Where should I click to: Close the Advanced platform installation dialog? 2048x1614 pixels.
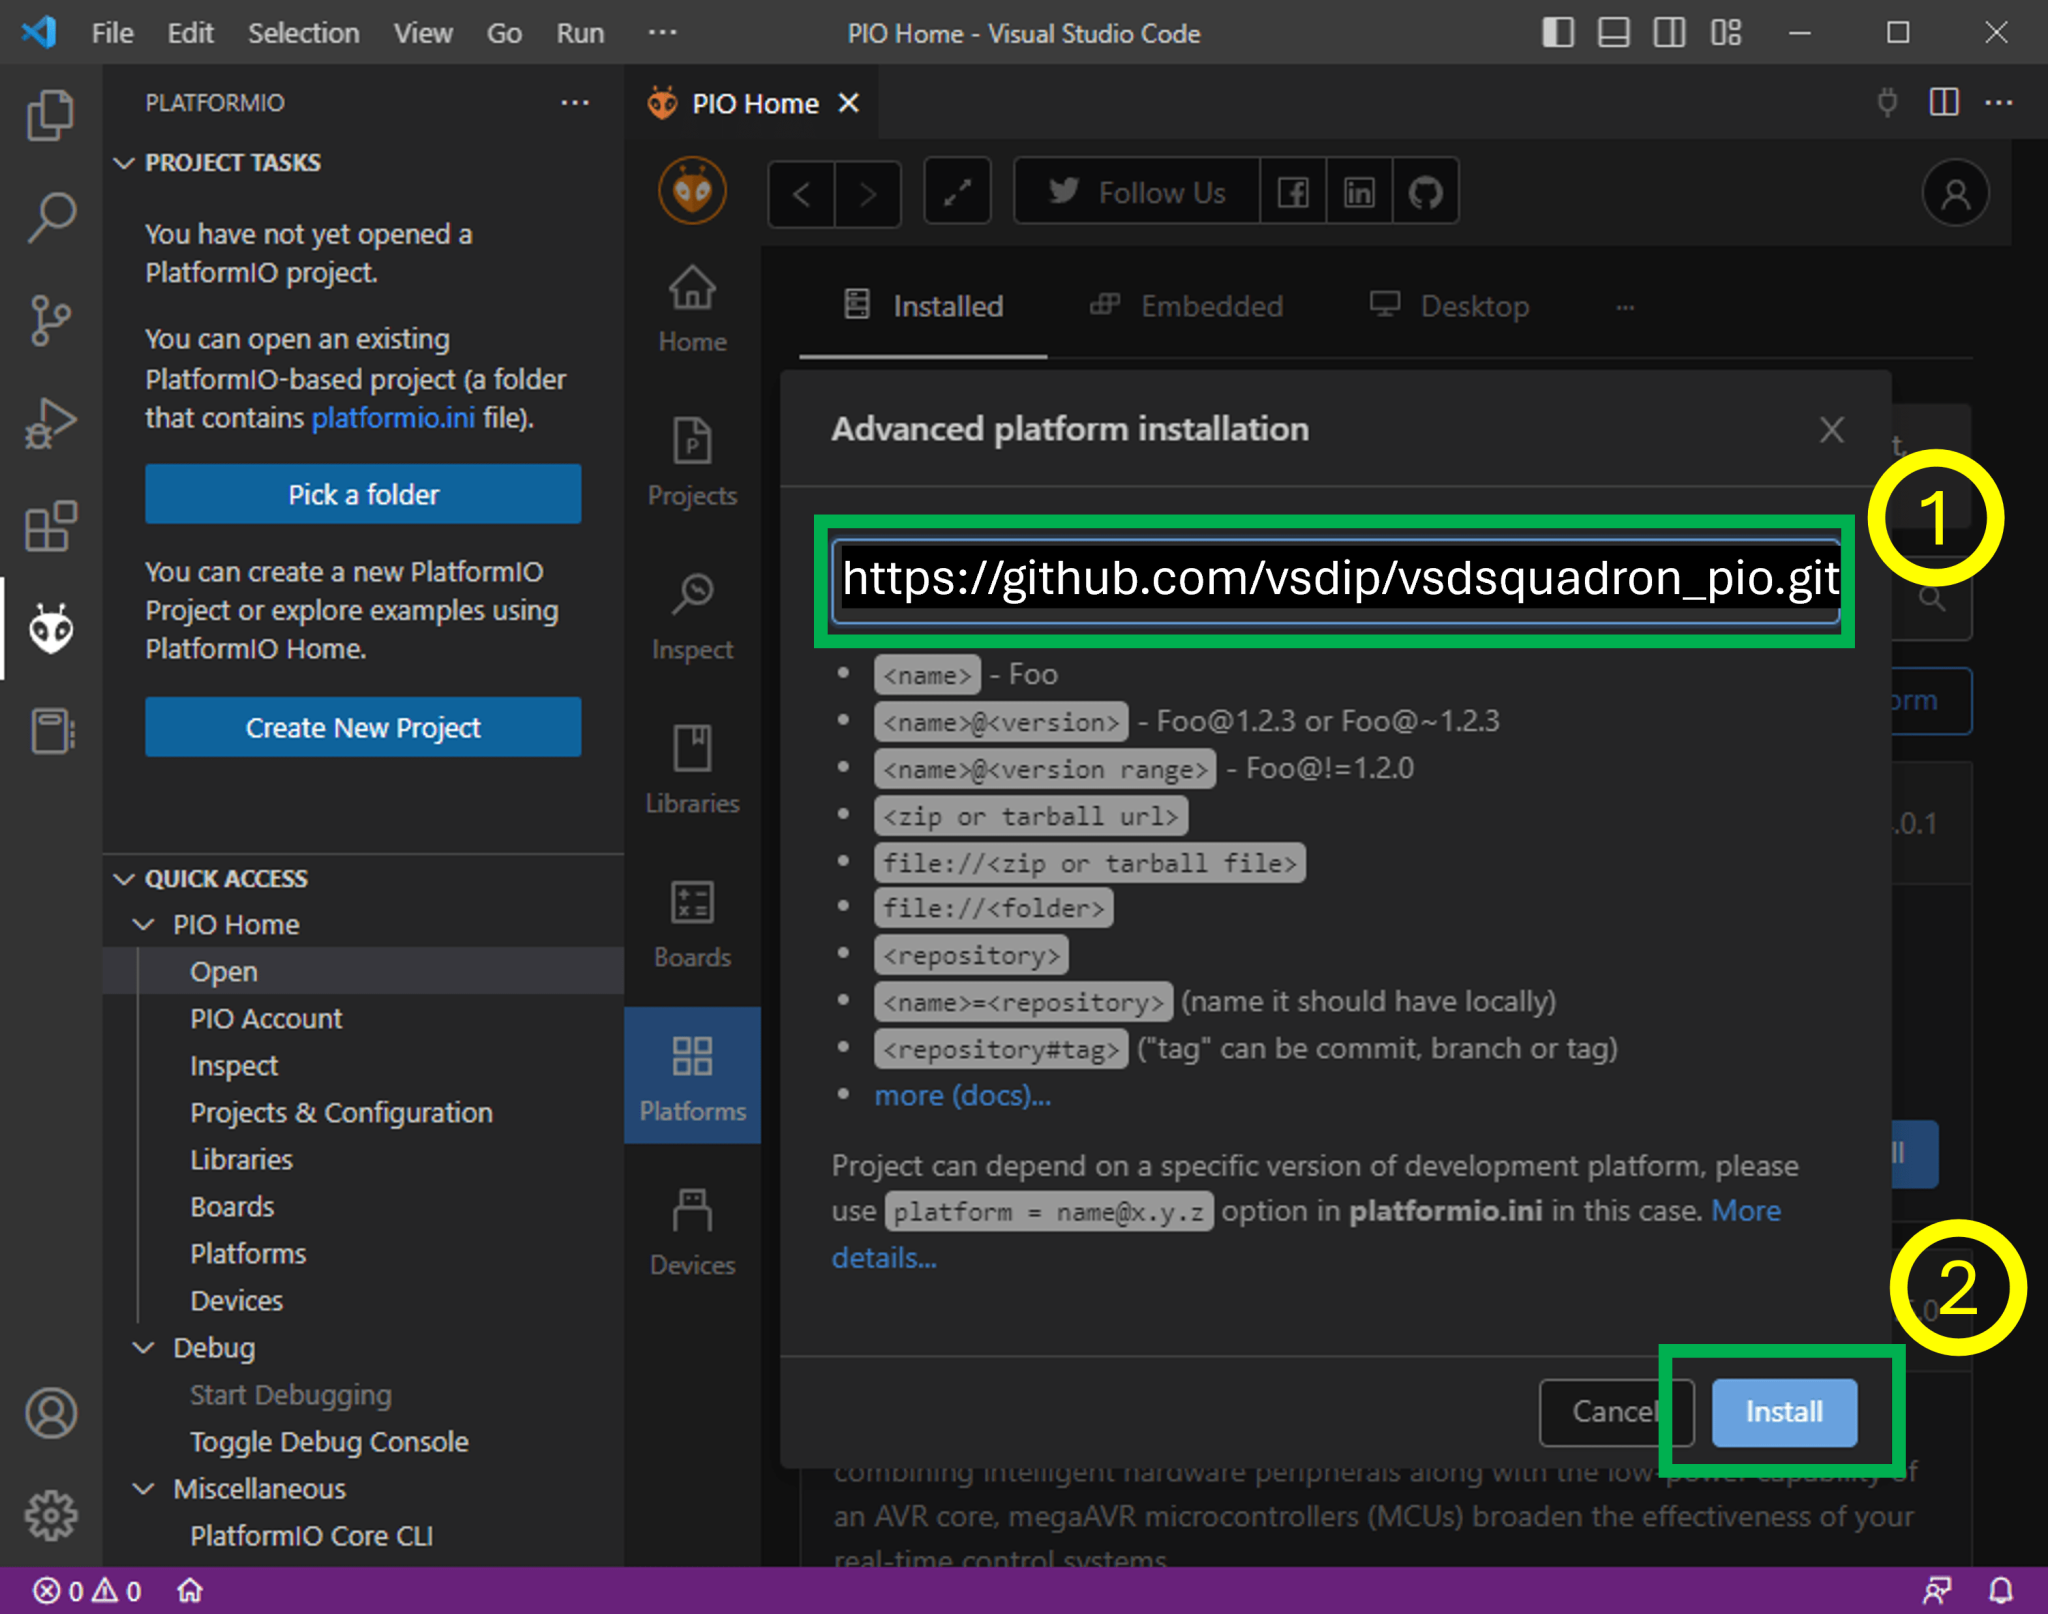click(x=1831, y=430)
